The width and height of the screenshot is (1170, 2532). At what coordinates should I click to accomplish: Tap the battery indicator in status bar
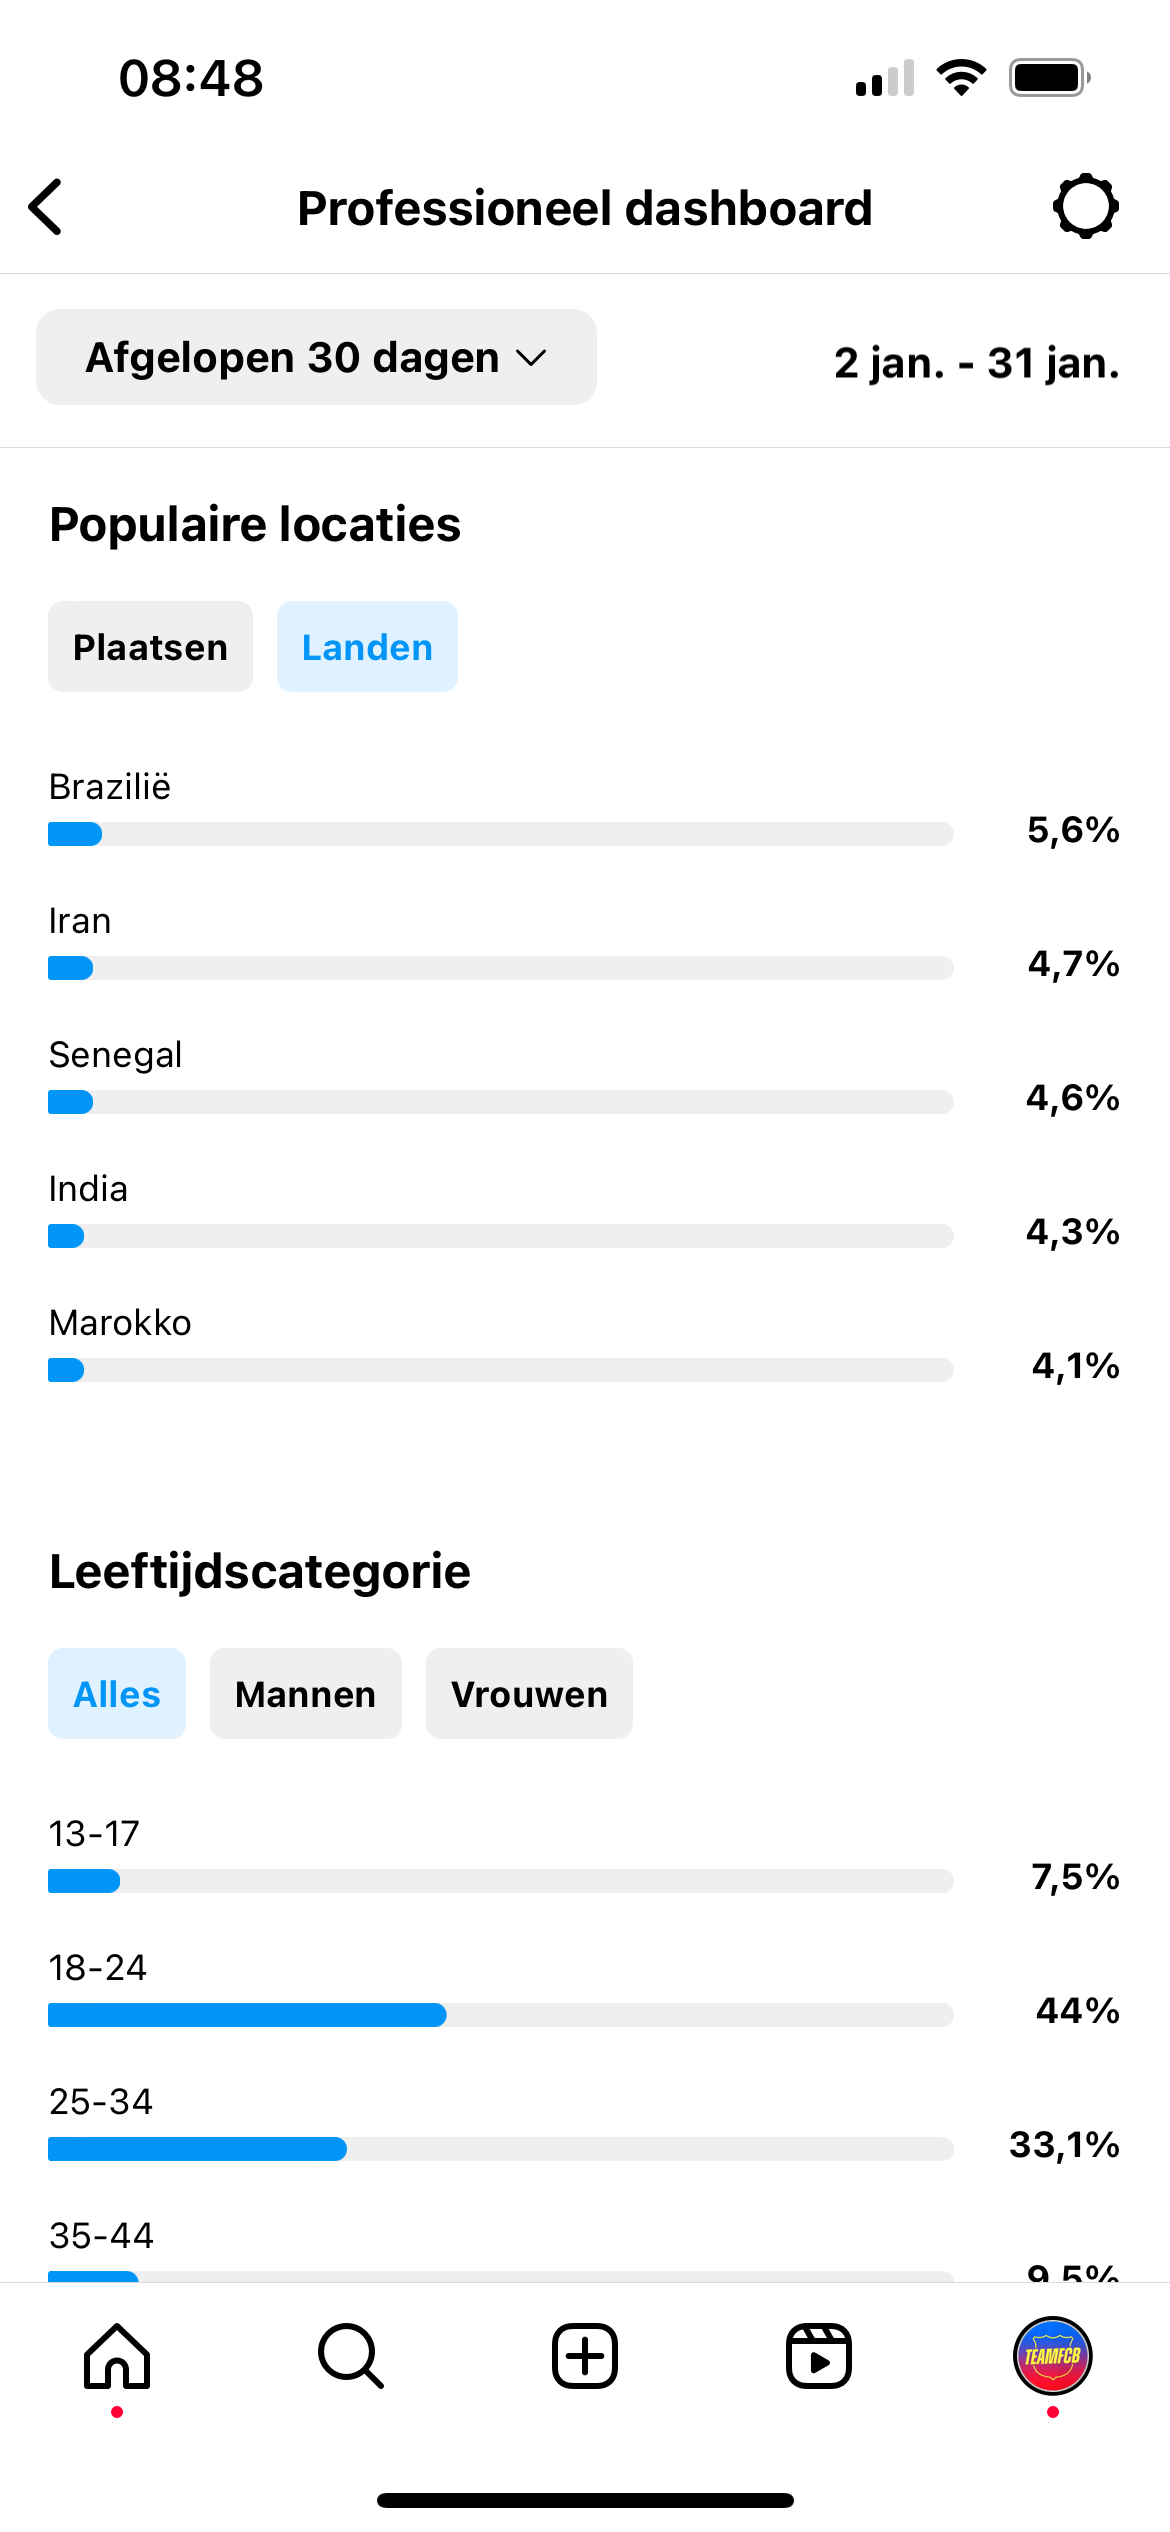[1049, 77]
